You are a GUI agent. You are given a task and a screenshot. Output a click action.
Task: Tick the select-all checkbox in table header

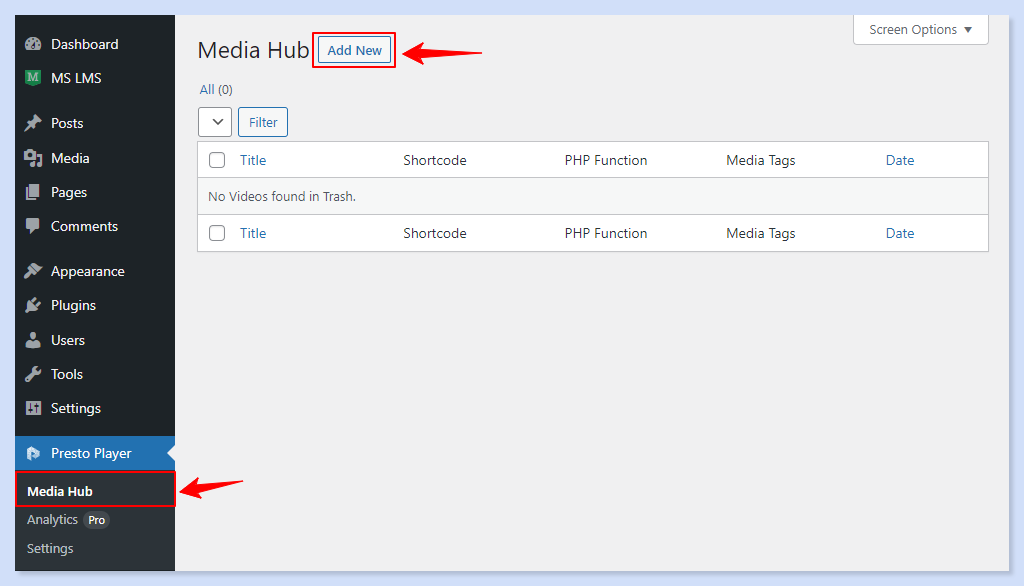tap(217, 160)
